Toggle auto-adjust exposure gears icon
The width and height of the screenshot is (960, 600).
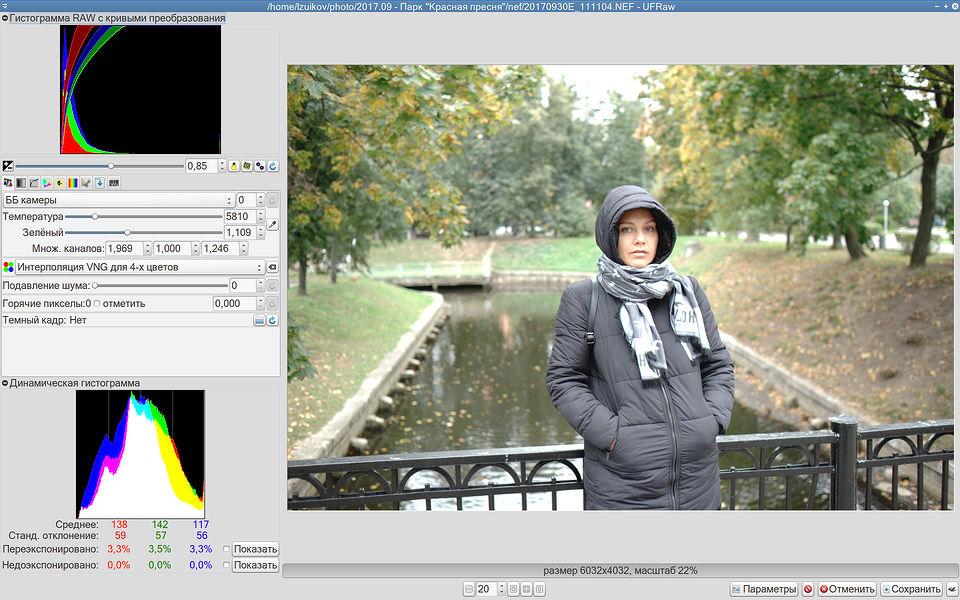coord(260,166)
